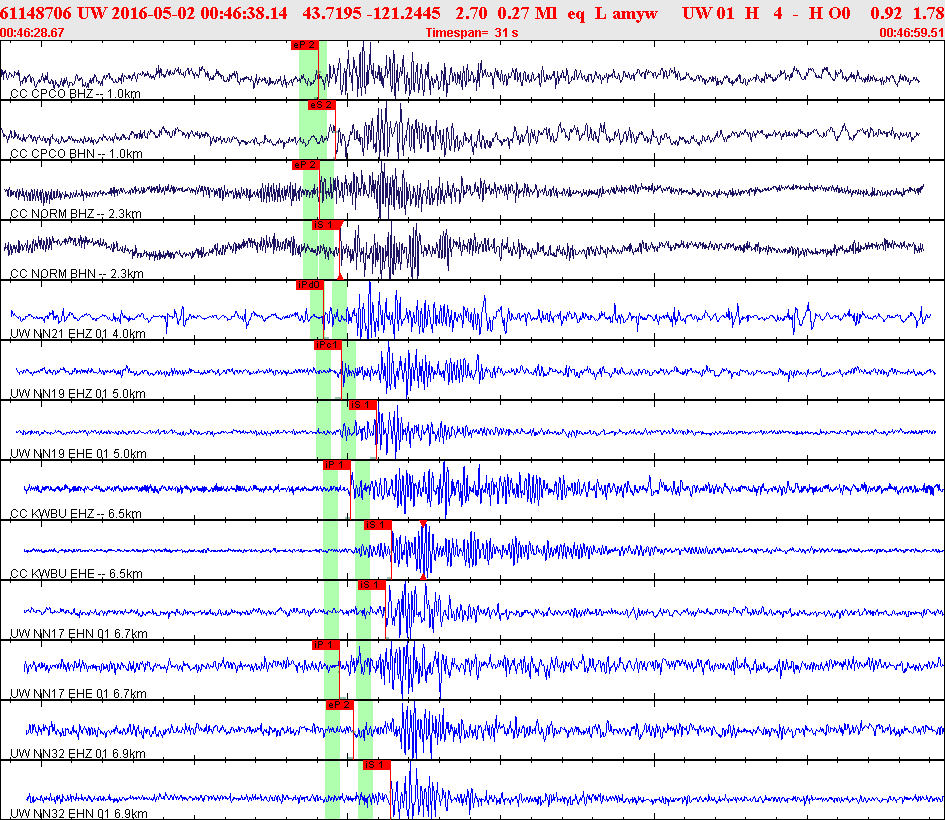Click the eP 2 pick flag on NORM BHZ trace
945x820 pixels.
click(x=305, y=165)
